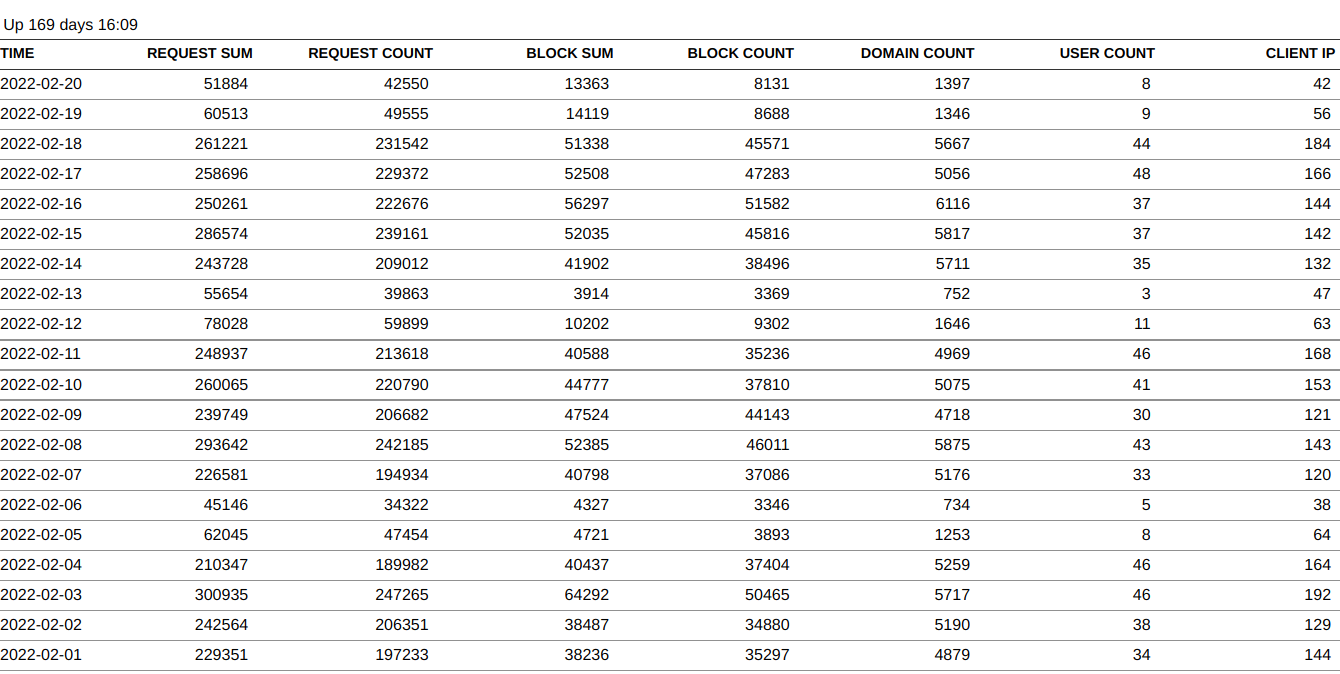Click request count value 242185
The image size is (1340, 674).
(x=401, y=445)
